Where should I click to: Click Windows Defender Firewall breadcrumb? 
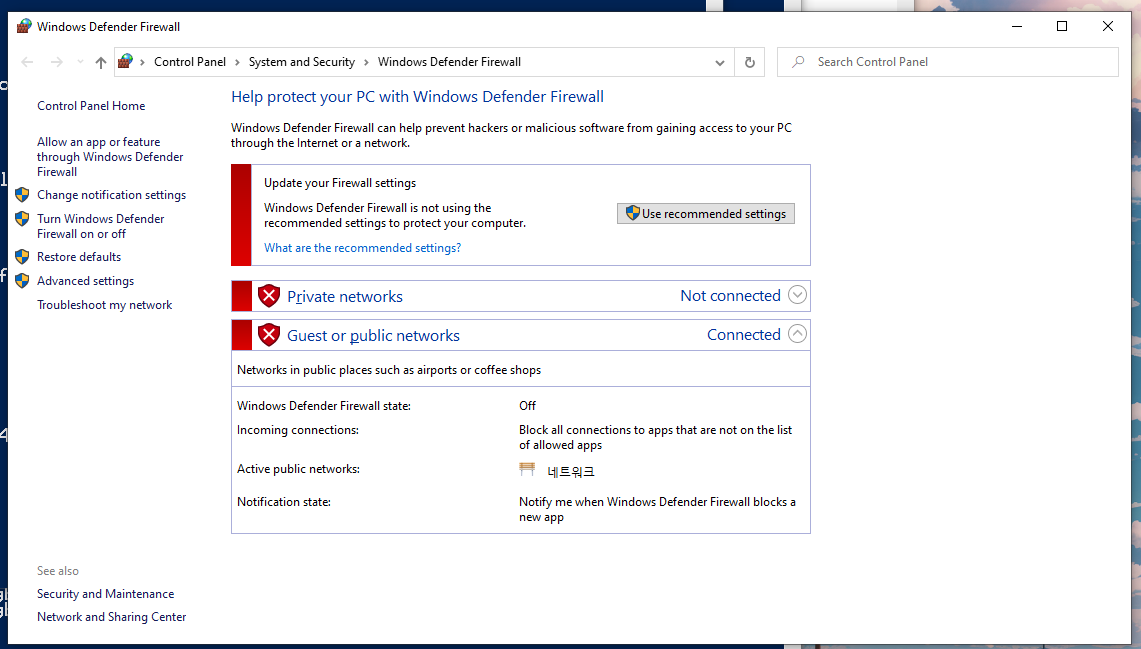click(449, 62)
